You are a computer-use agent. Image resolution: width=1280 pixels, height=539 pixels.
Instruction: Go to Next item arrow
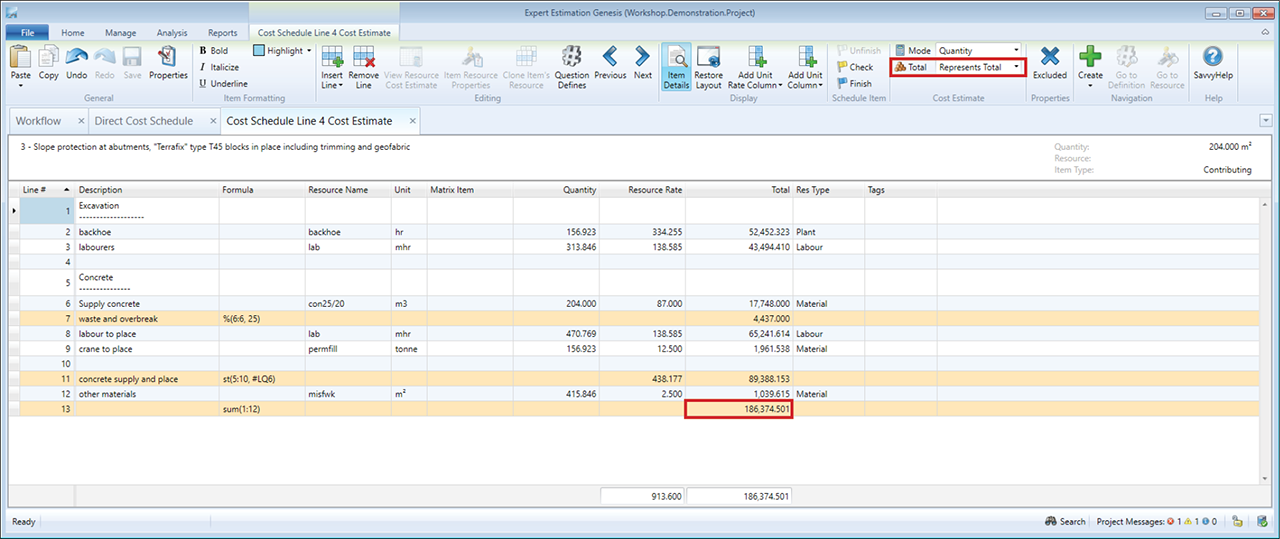pos(642,58)
